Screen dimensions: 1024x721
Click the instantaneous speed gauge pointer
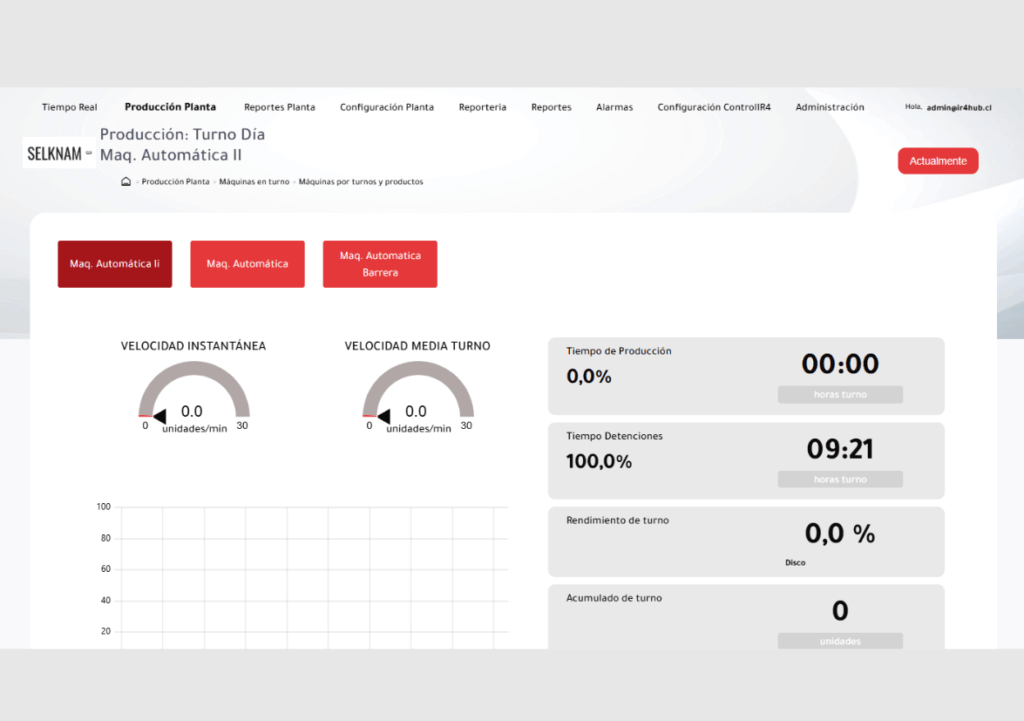tap(160, 411)
